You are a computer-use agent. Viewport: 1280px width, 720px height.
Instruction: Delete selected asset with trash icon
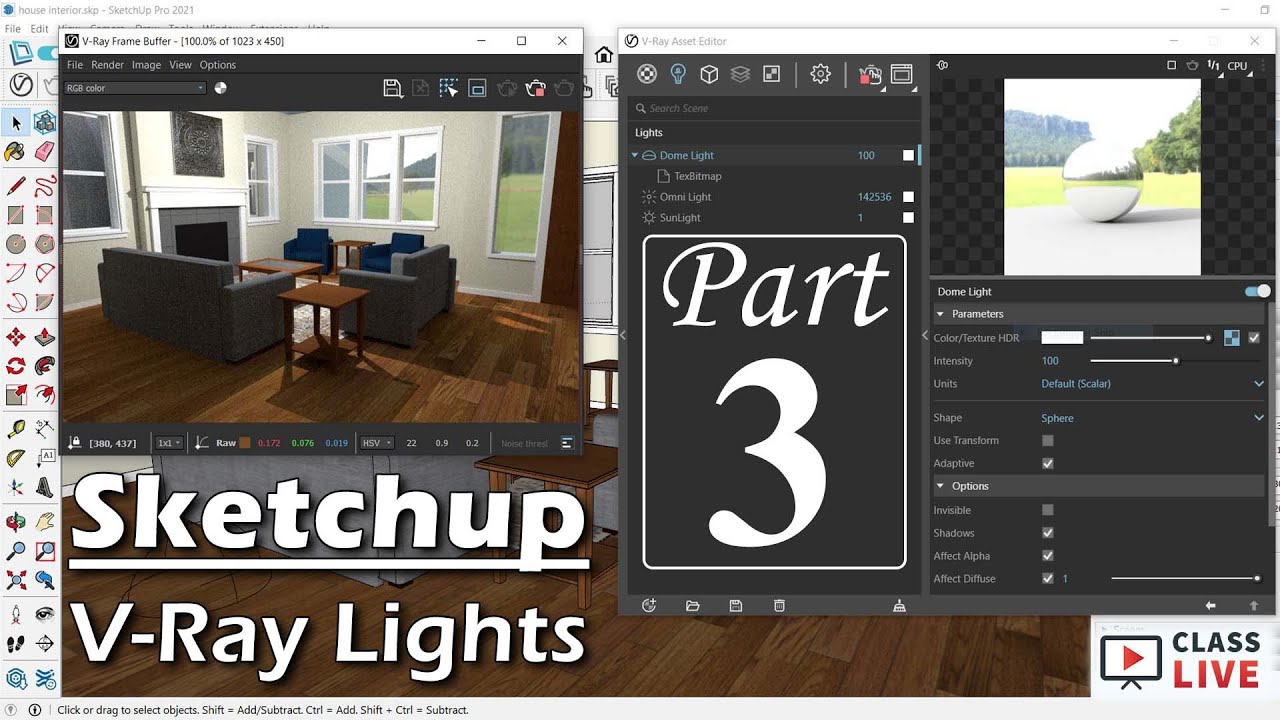click(779, 605)
